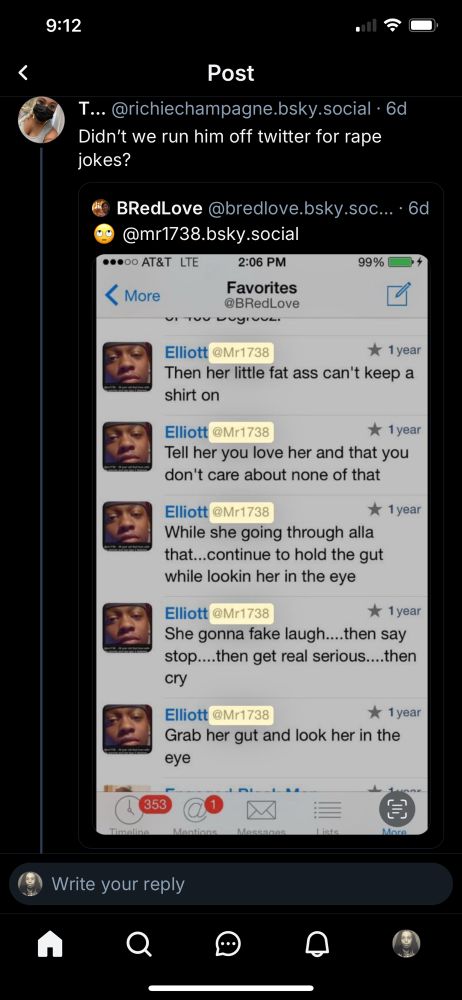Open BRedLove's small avatar
The width and height of the screenshot is (462, 1000).
coord(101,209)
